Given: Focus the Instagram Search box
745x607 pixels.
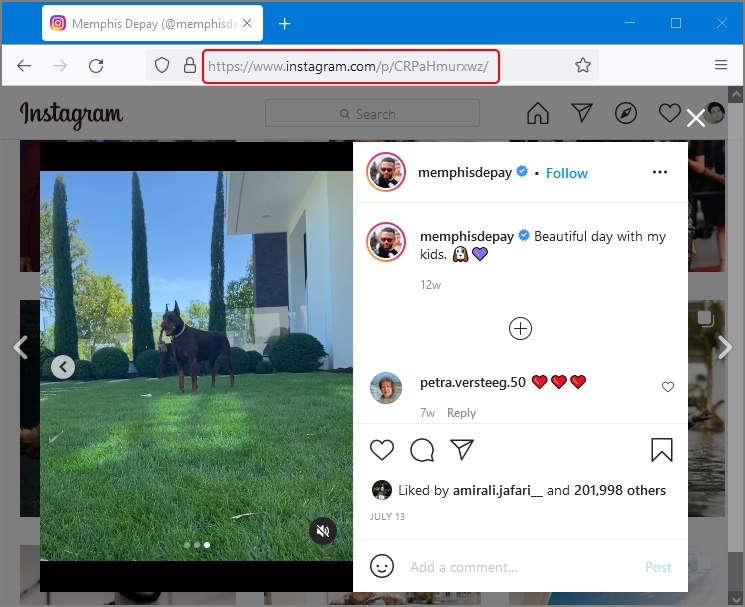Looking at the screenshot, I should [372, 114].
